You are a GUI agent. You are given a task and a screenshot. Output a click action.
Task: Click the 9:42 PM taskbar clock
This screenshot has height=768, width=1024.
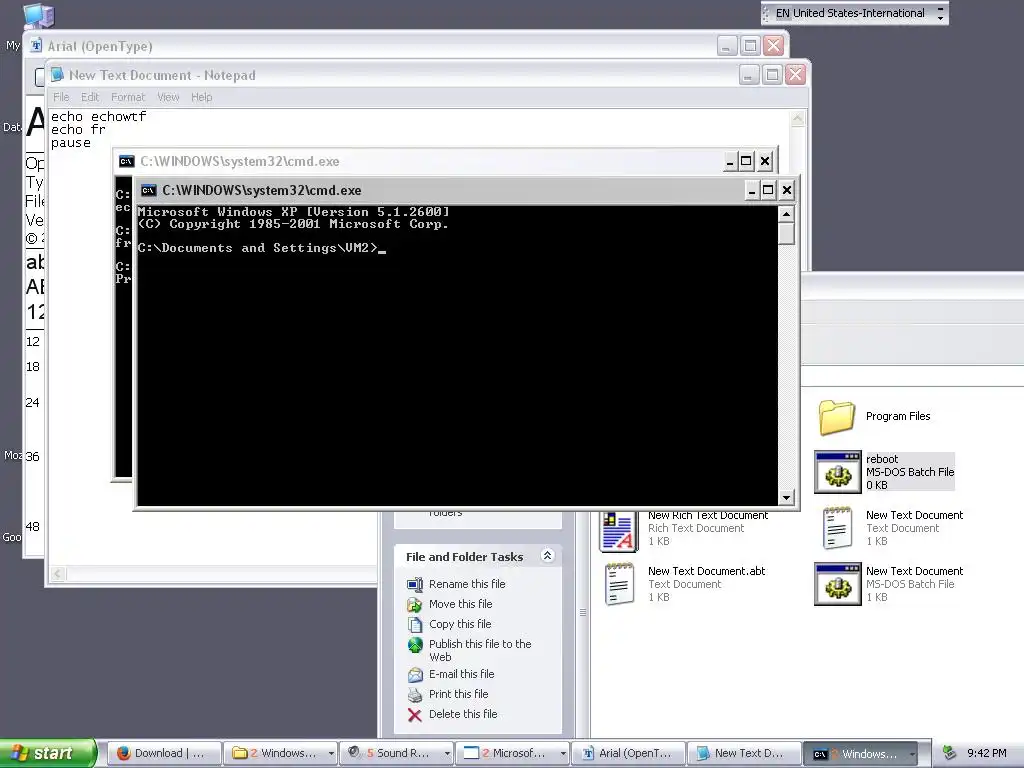pos(986,753)
